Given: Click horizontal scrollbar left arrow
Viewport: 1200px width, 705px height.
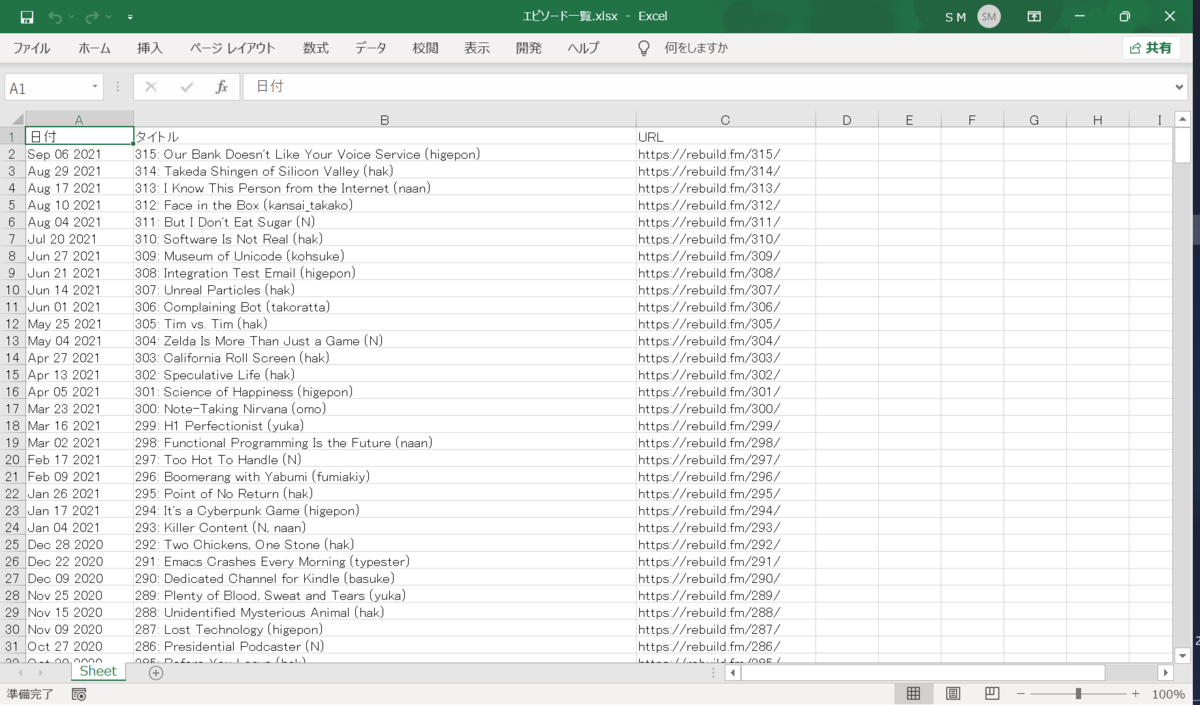Looking at the screenshot, I should pyautogui.click(x=733, y=673).
